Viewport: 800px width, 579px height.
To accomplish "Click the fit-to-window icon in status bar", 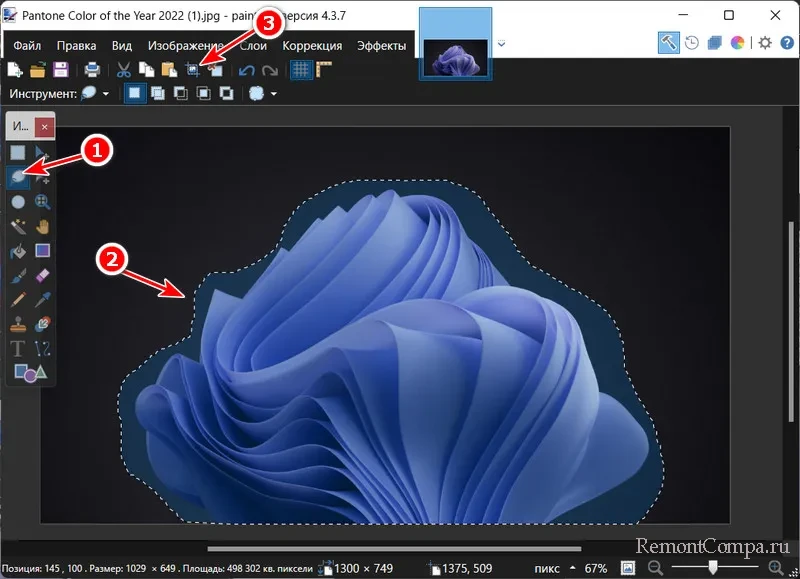I will 628,568.
